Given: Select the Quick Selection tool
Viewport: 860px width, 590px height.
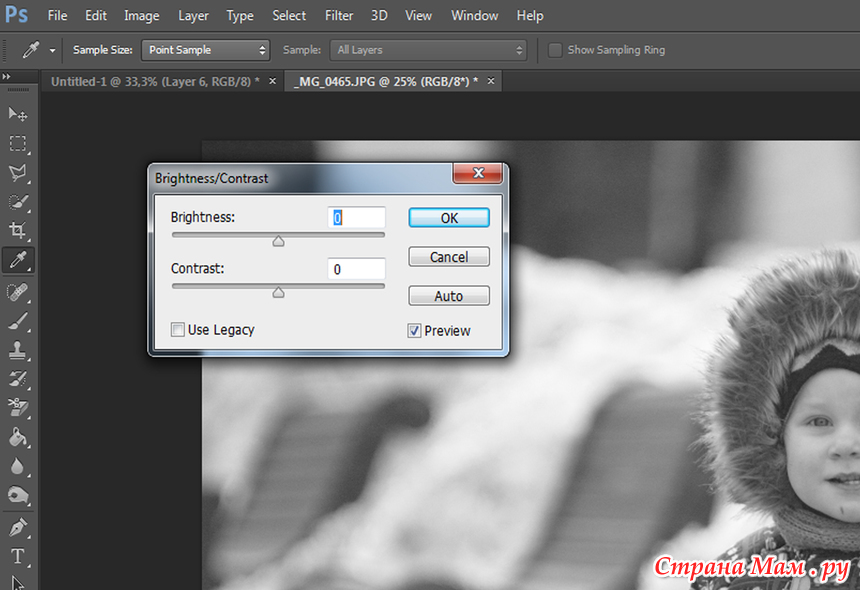Looking at the screenshot, I should [x=18, y=202].
